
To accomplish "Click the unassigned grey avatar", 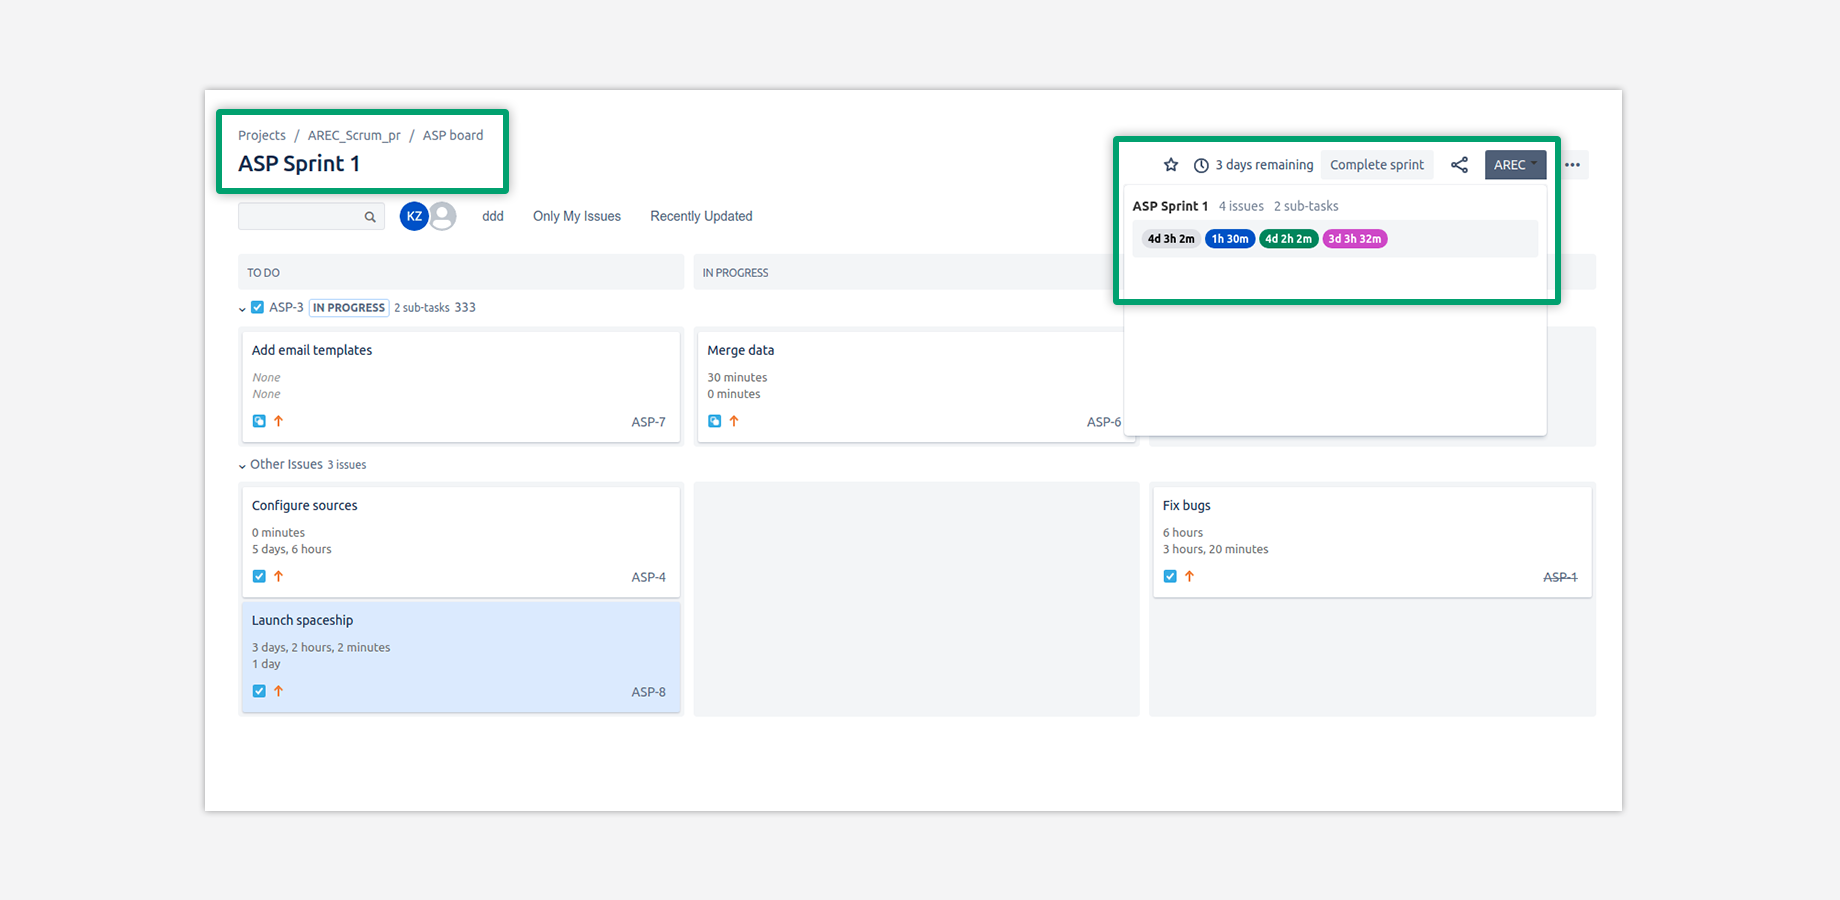I will 443,216.
